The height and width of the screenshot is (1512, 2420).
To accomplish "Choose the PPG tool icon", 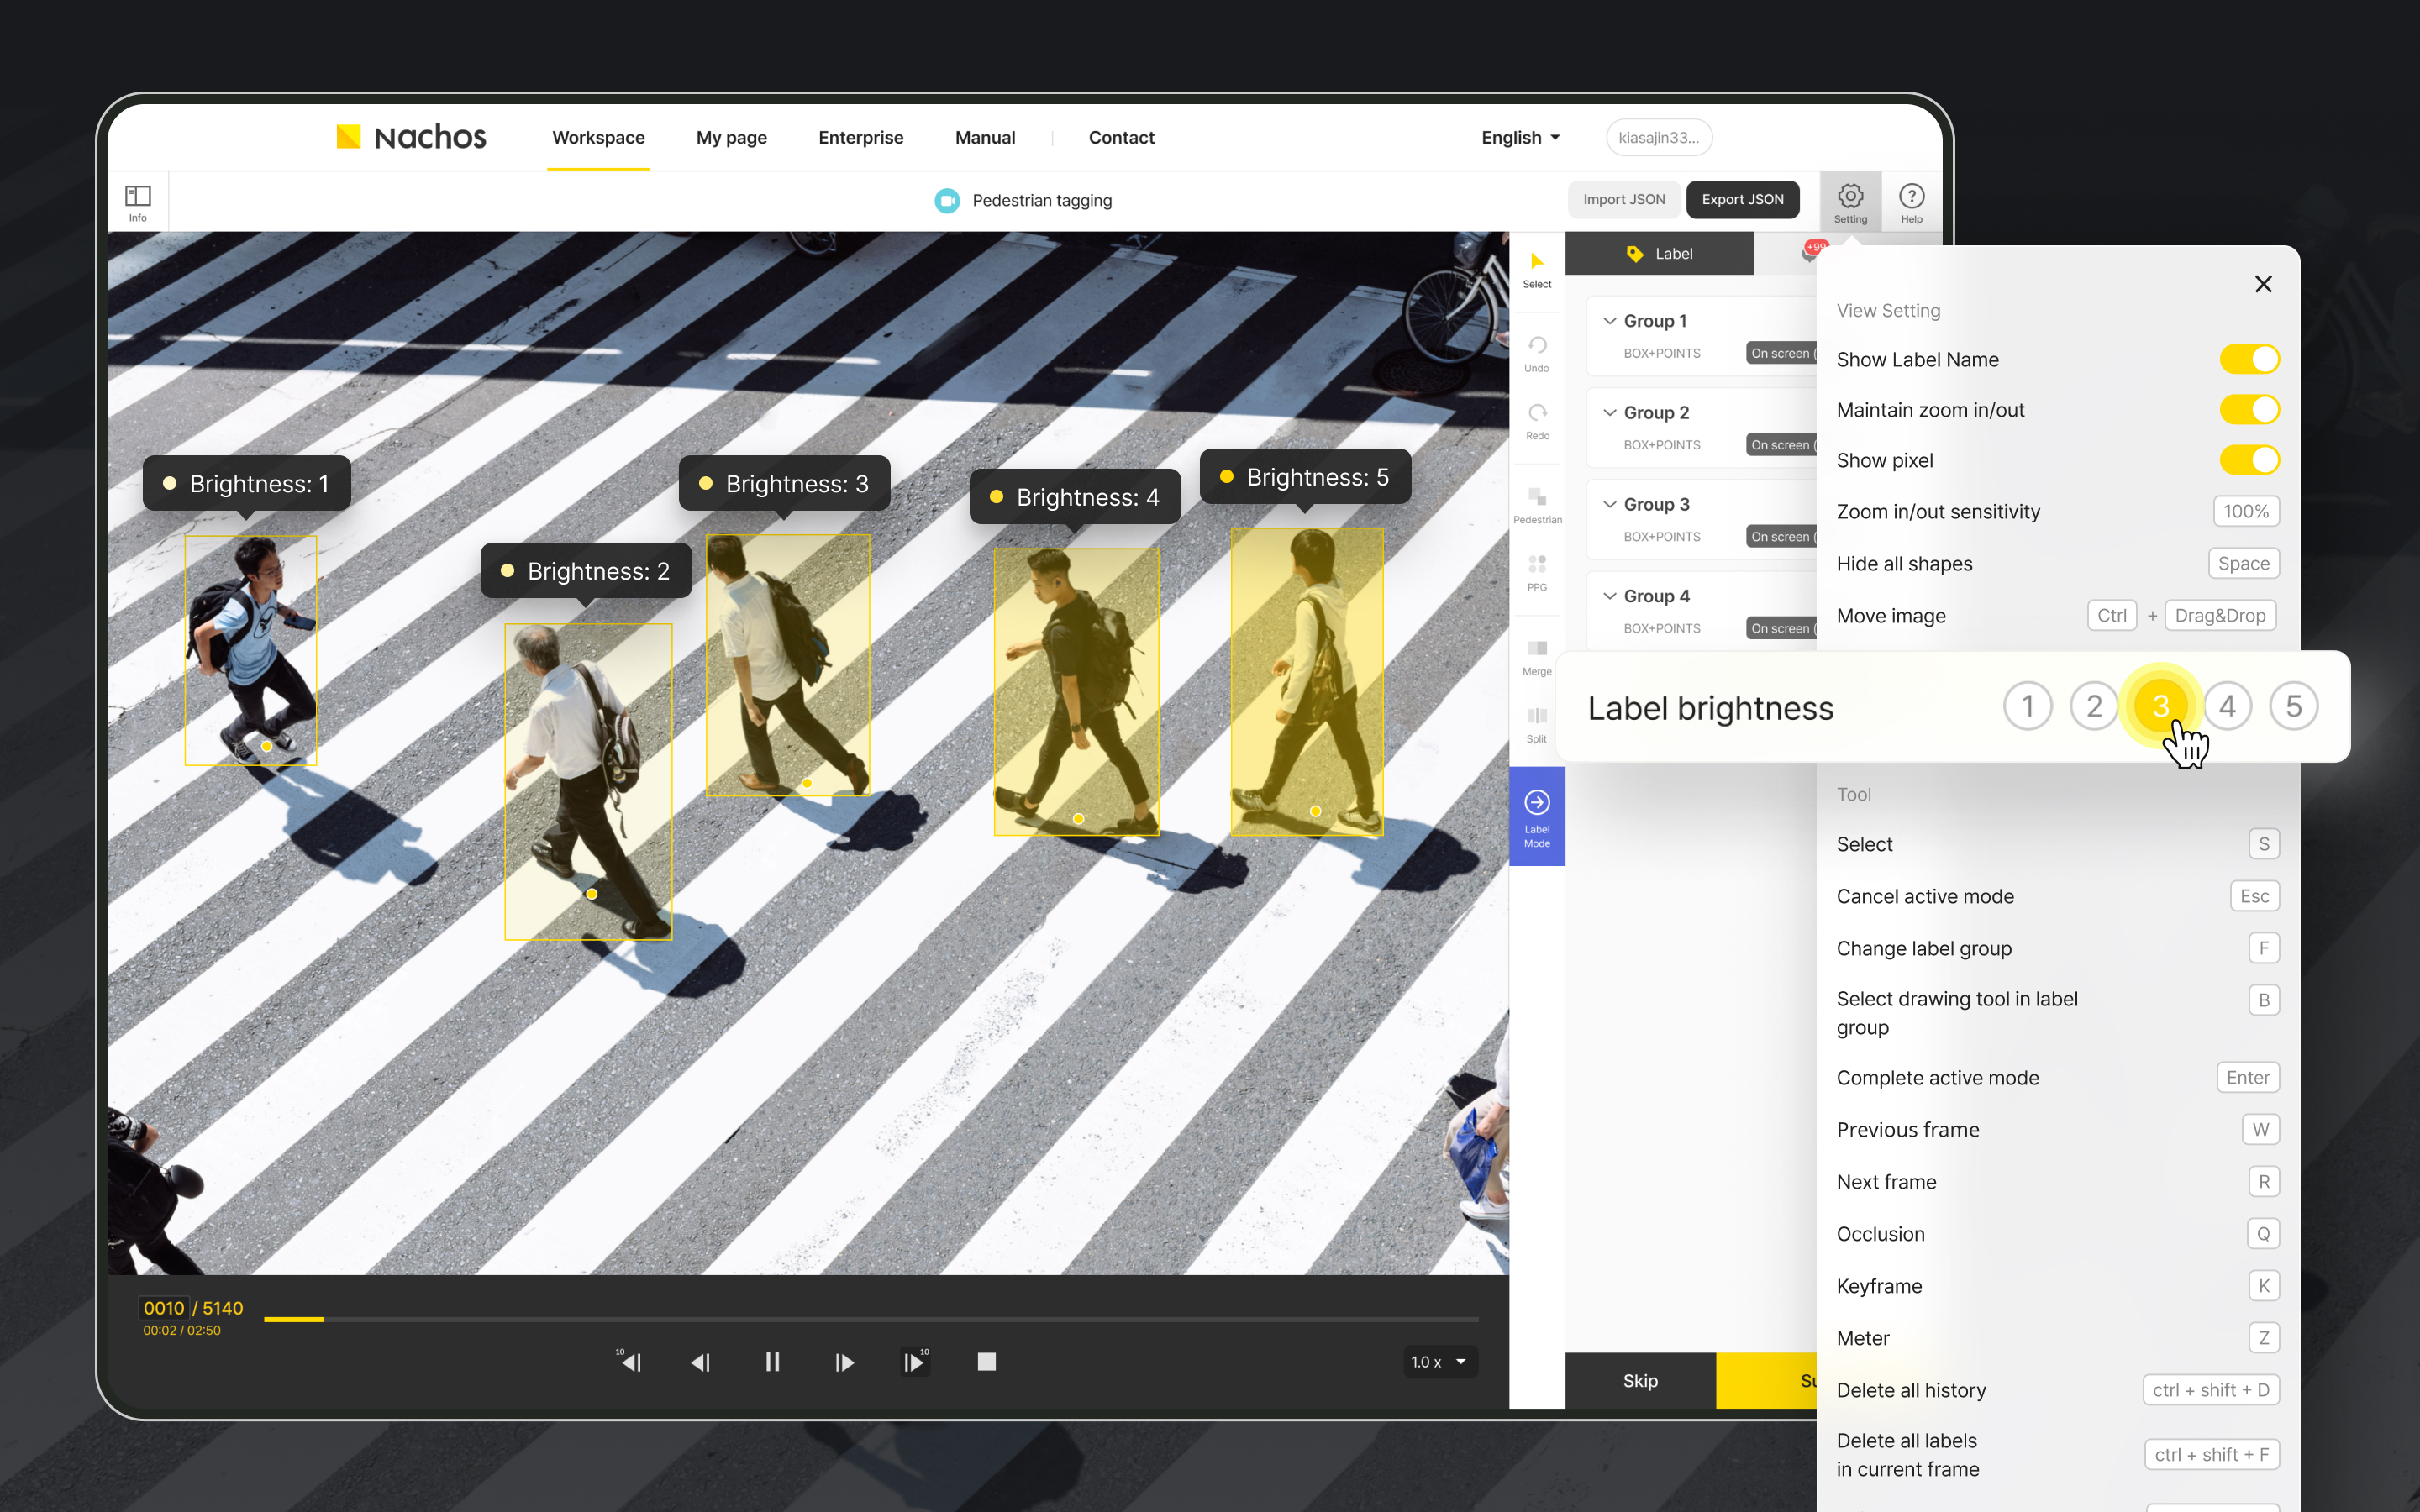I will point(1537,572).
